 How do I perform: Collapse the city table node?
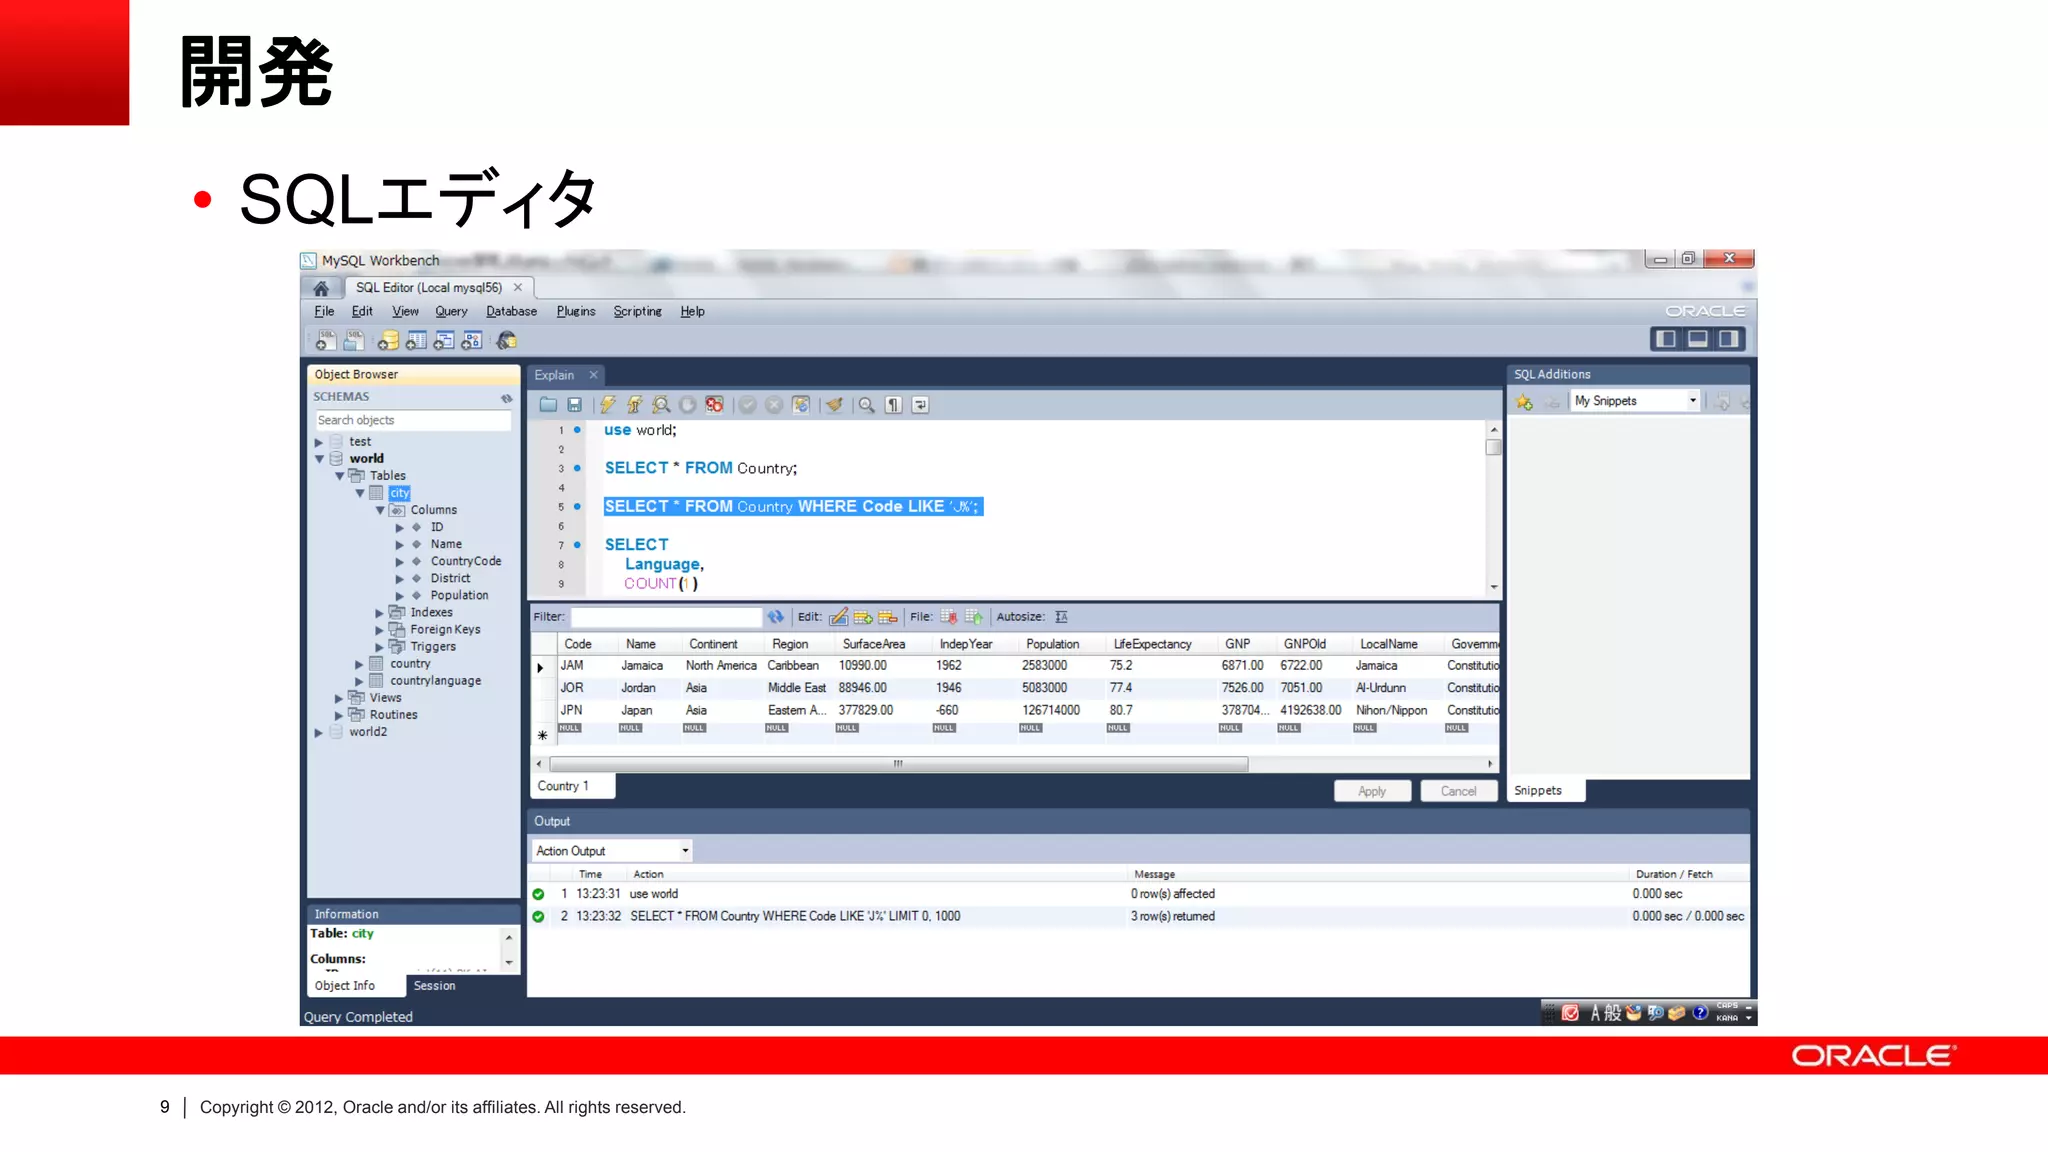(x=360, y=493)
